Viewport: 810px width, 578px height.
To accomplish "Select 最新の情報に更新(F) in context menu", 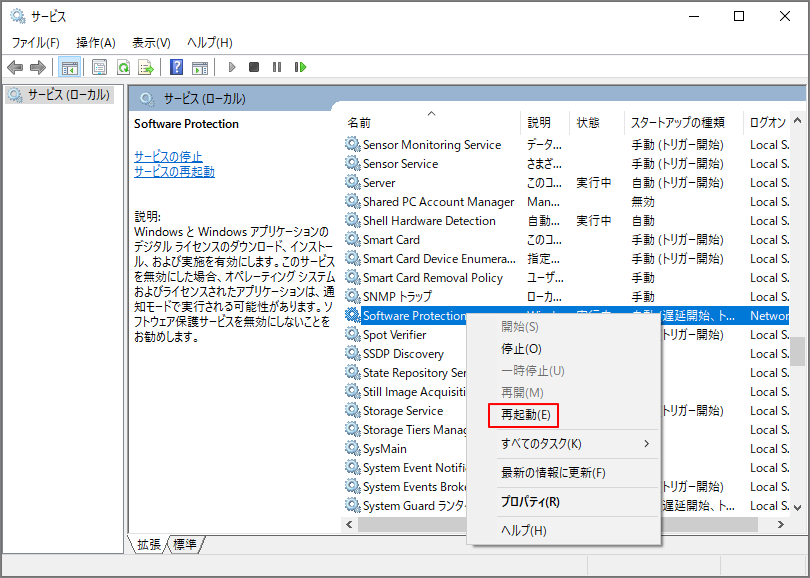I will pyautogui.click(x=564, y=473).
